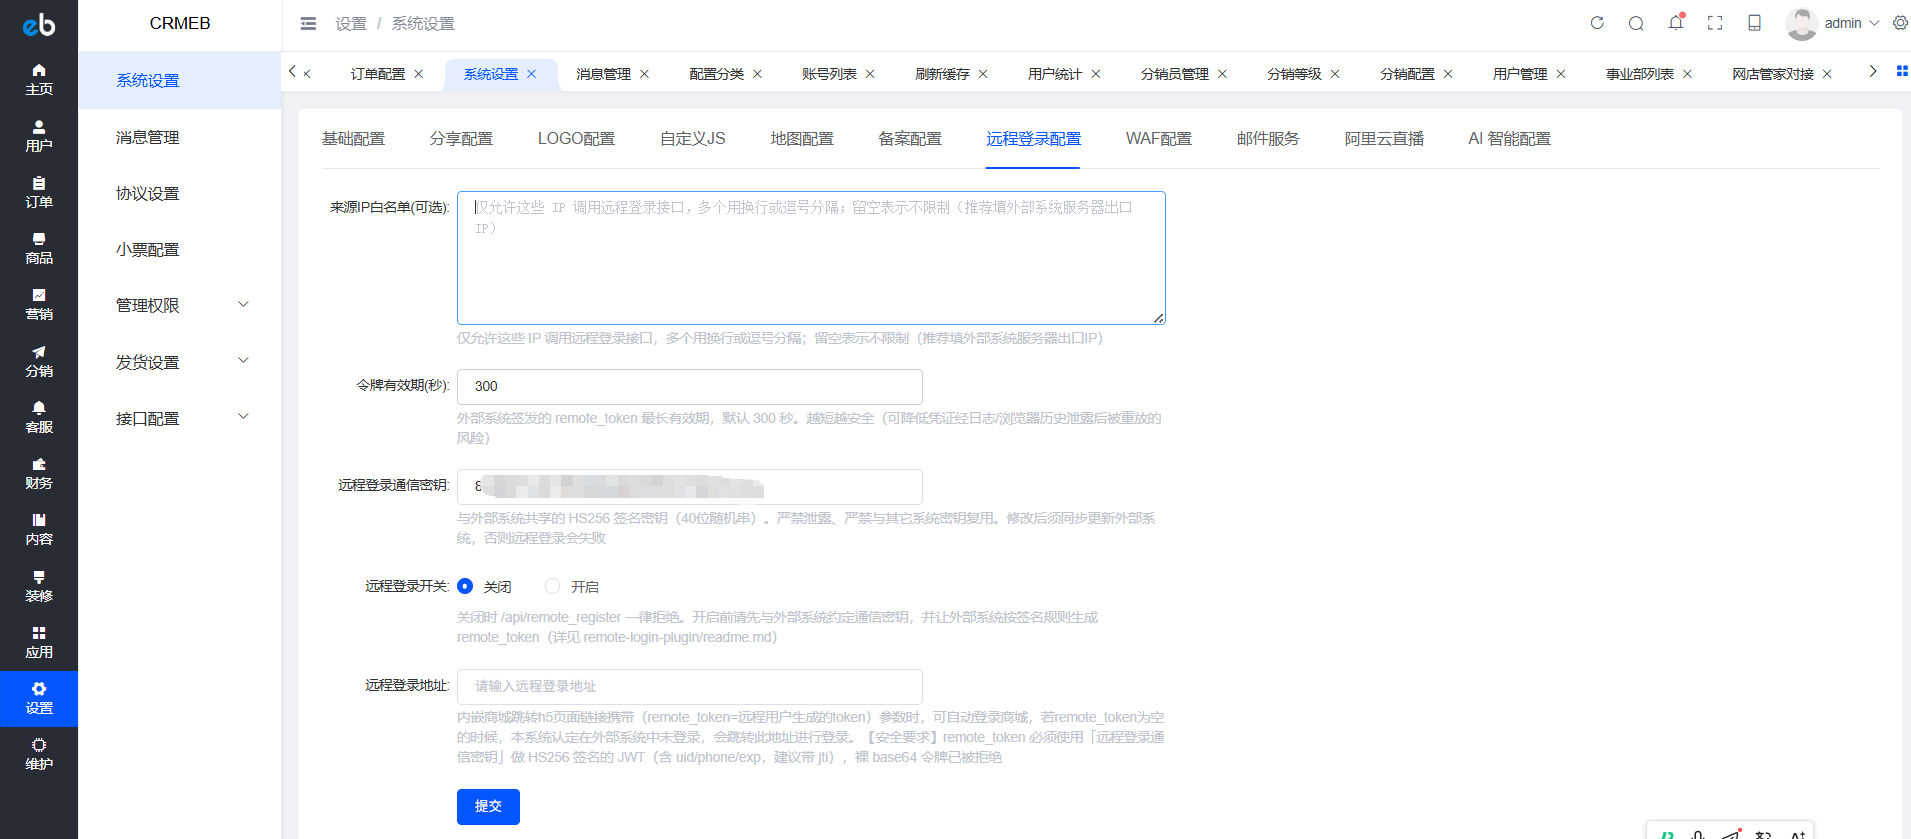Viewport: 1911px width, 839px height.
Task: Open the 维护 maintenance sidebar icon
Action: [x=39, y=754]
